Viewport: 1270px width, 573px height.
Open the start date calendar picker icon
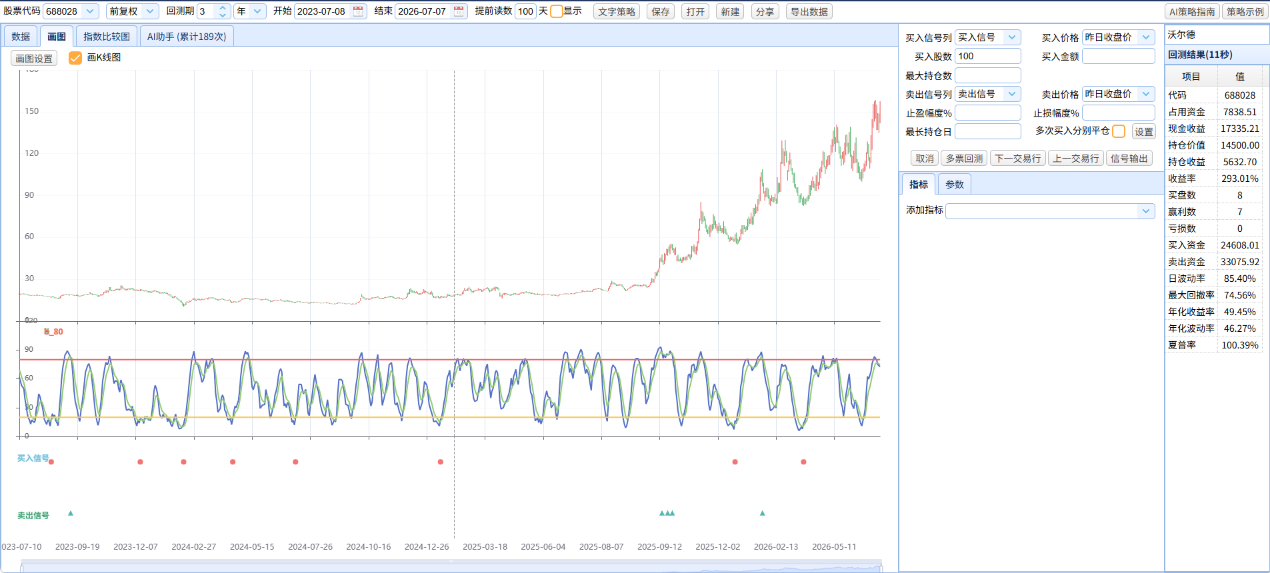tap(358, 11)
